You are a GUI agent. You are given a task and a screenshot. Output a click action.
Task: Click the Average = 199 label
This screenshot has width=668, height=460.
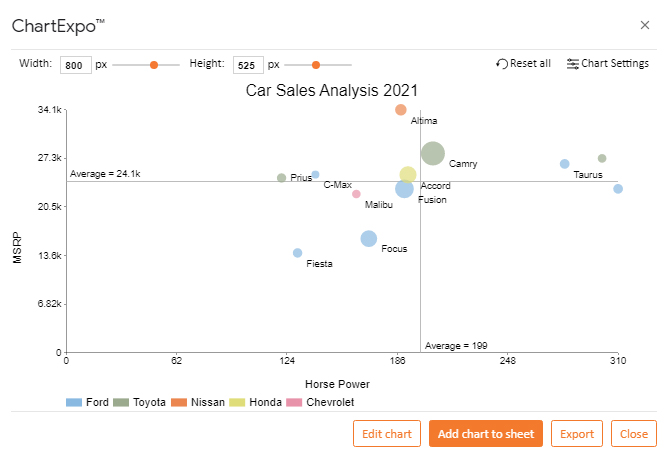tap(456, 346)
